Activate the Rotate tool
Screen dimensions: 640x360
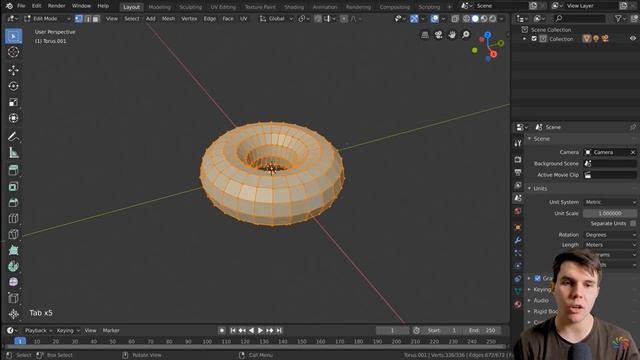pyautogui.click(x=13, y=86)
